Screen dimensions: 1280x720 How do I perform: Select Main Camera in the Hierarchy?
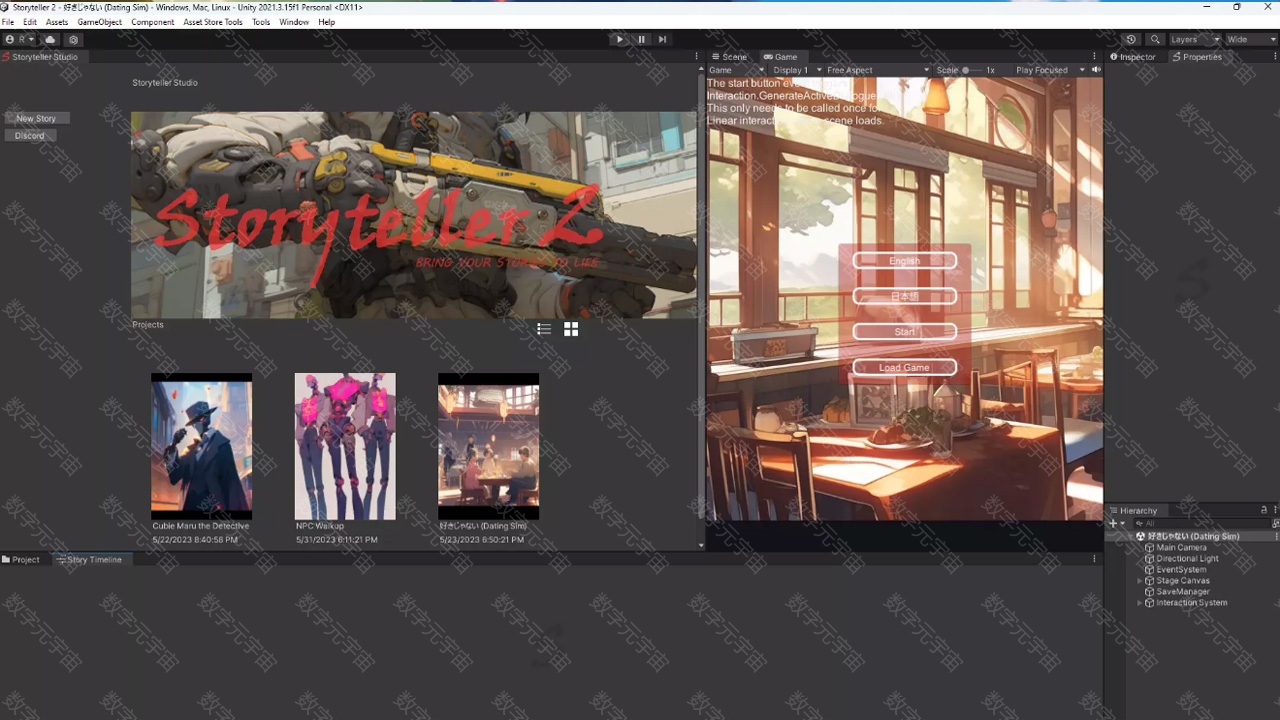[1181, 548]
